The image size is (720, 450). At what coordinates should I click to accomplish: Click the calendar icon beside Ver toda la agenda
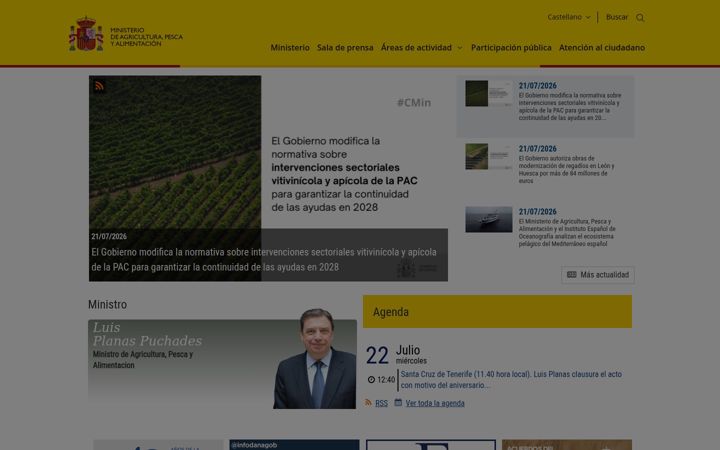point(398,402)
